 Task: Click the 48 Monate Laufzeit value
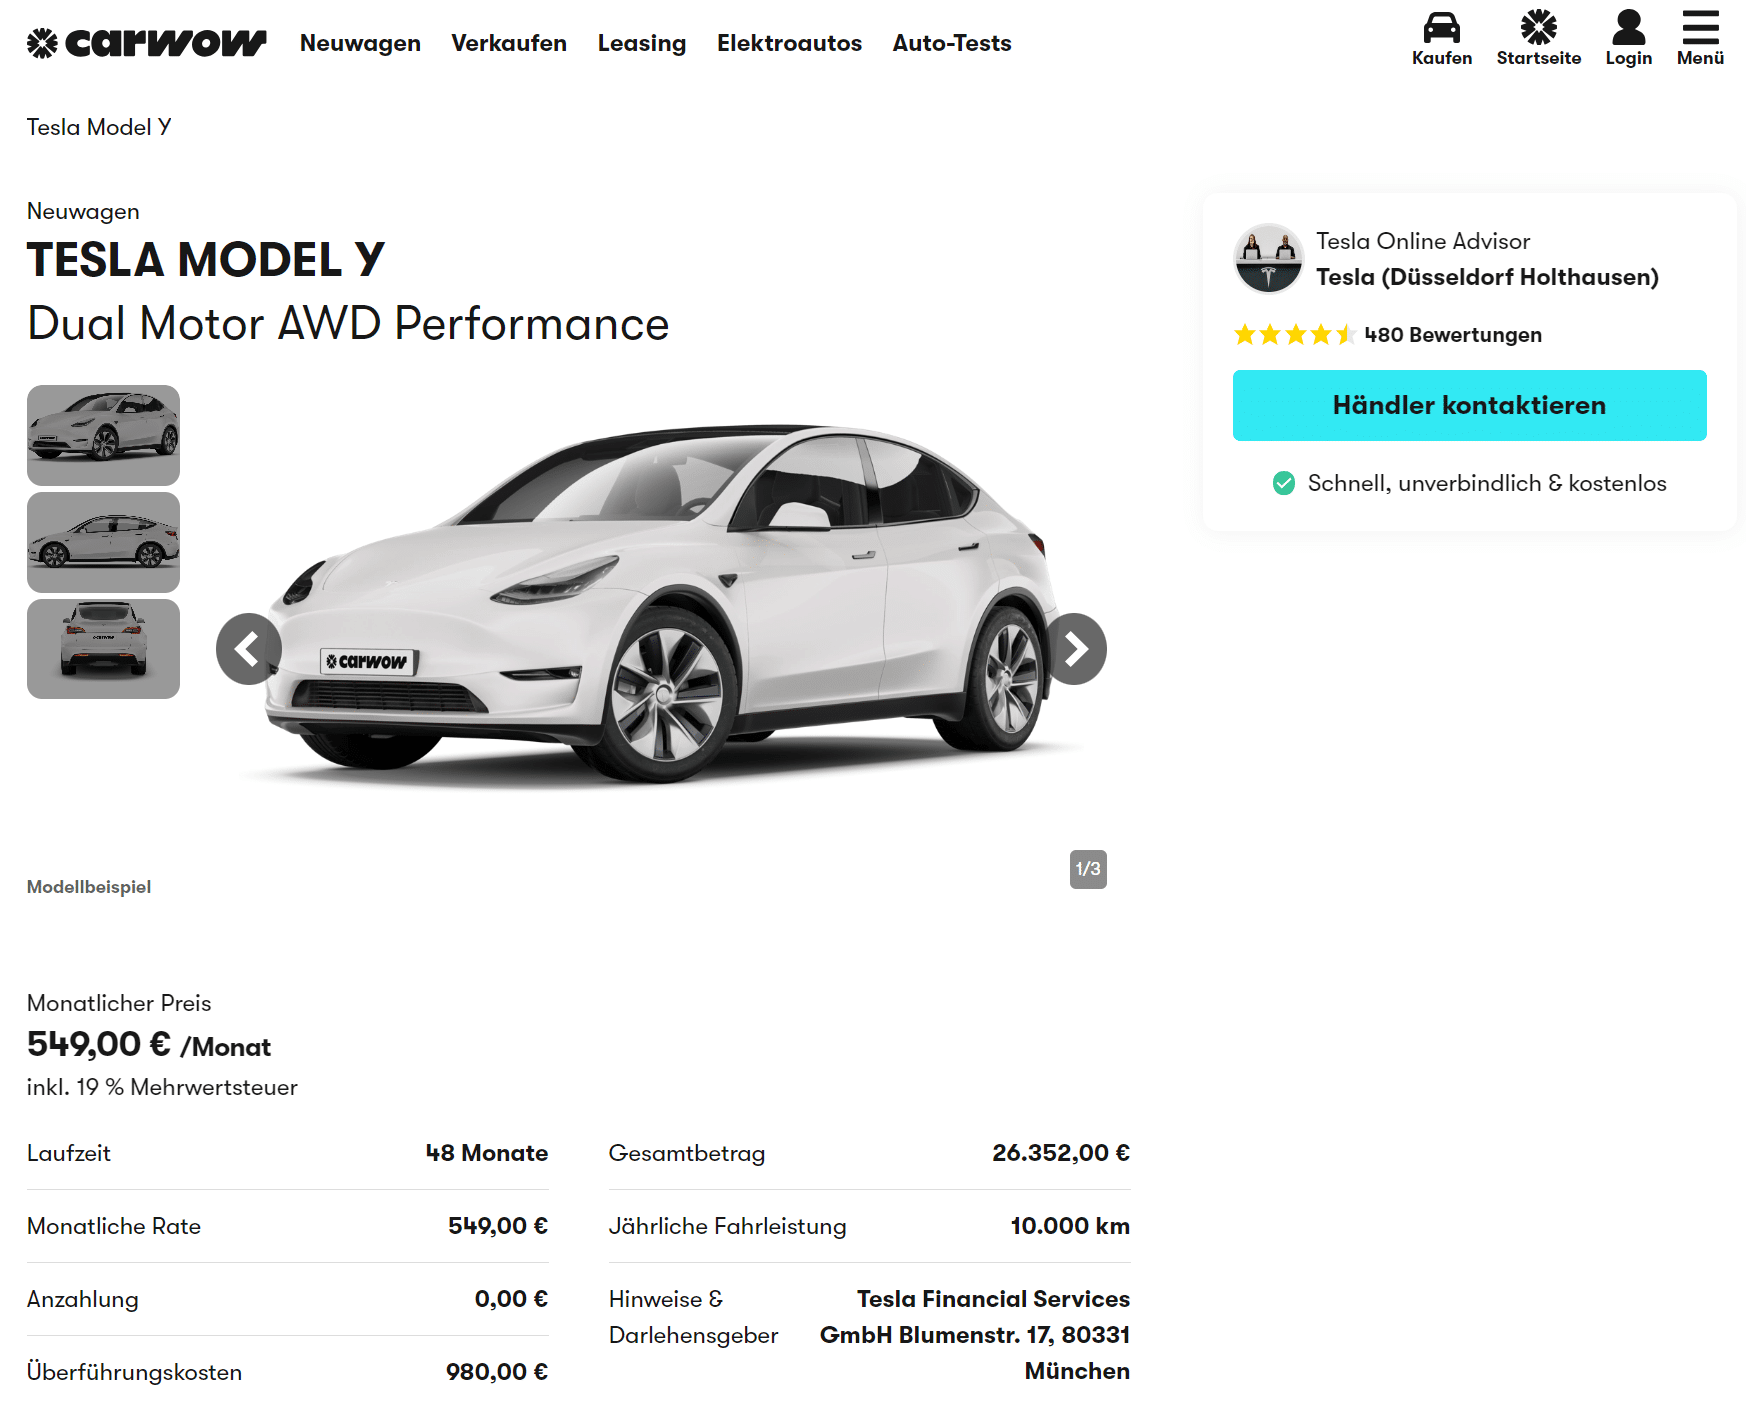[x=487, y=1153]
